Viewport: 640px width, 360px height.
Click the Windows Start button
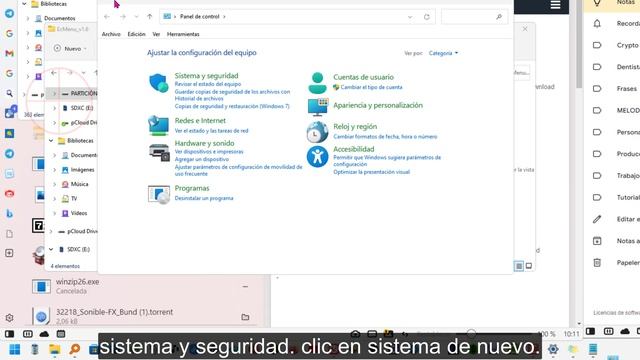(15, 350)
